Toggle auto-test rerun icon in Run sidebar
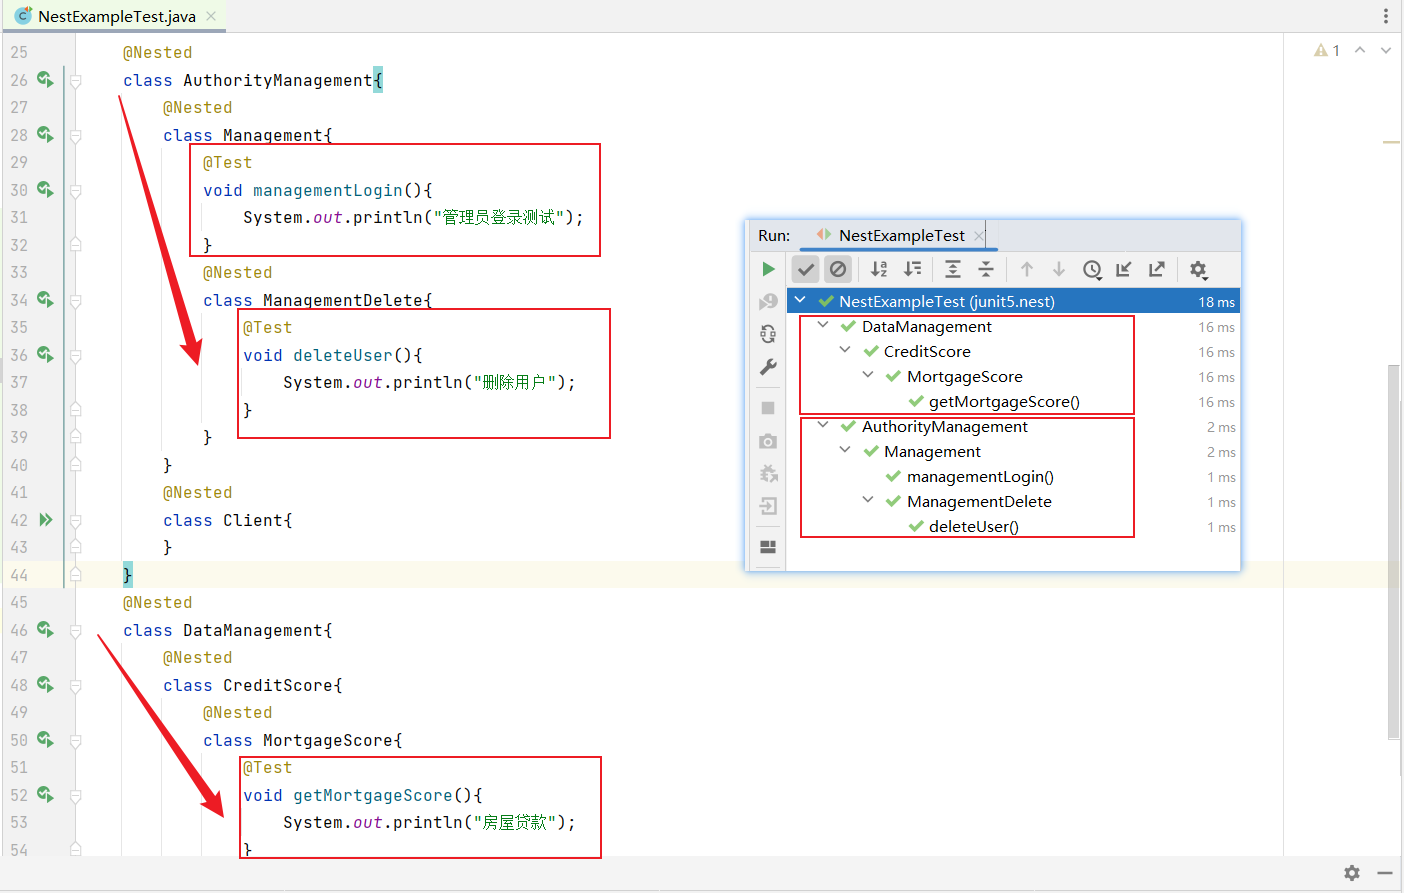This screenshot has width=1404, height=893. (768, 334)
